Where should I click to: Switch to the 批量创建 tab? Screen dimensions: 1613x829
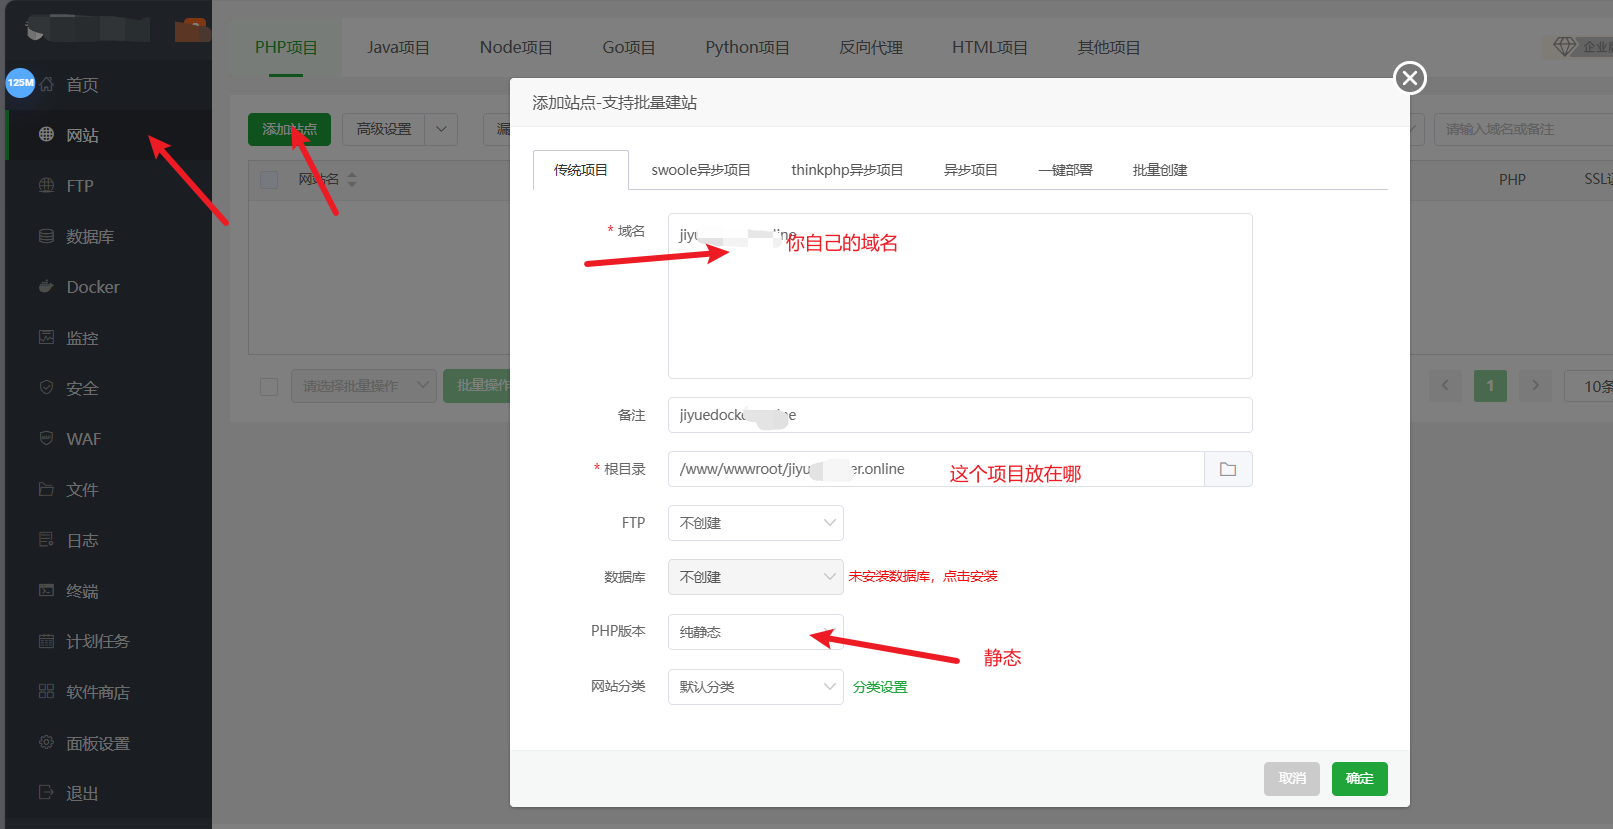point(1160,170)
